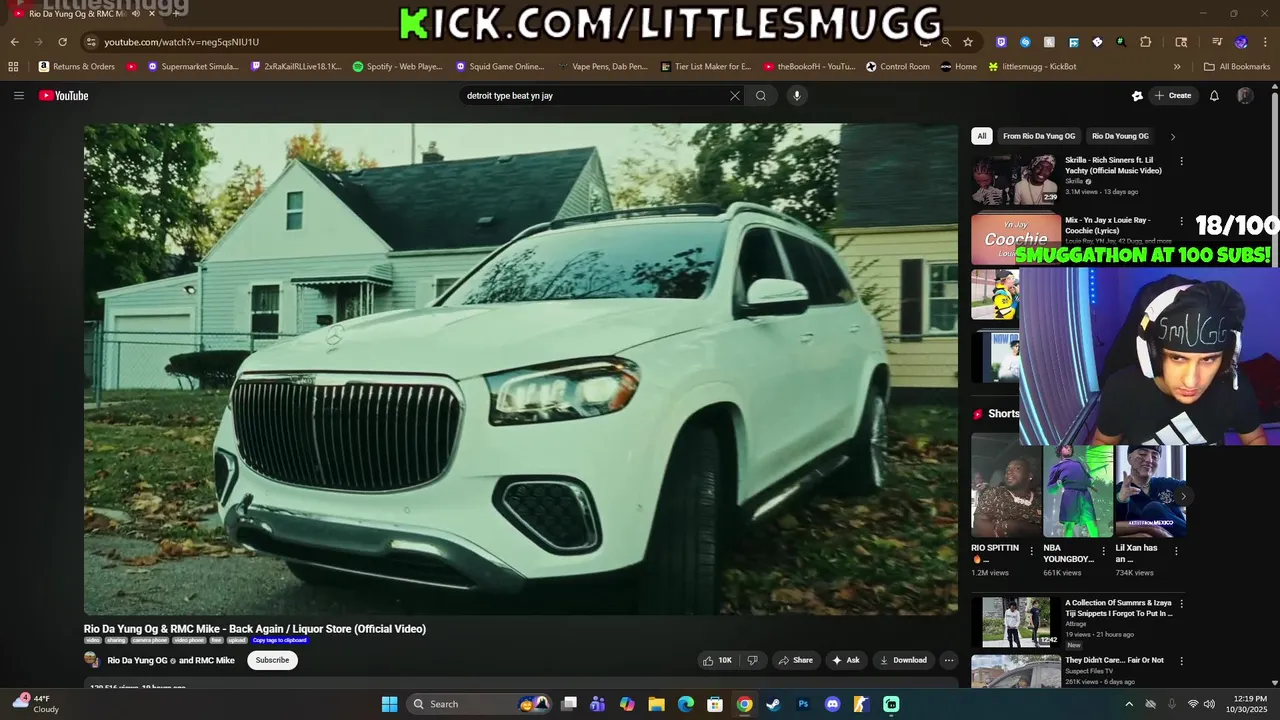Open Chrome media controls icon
Screen dimensions: 1280x720
click(x=1217, y=42)
